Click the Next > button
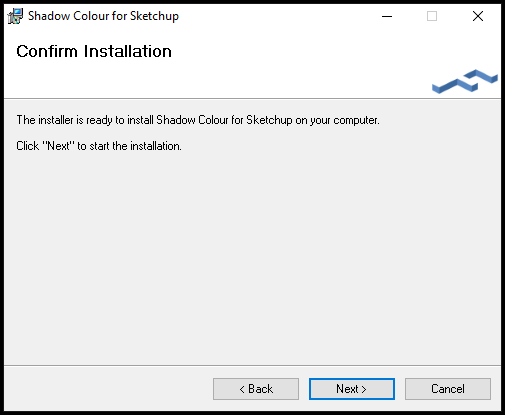 352,389
